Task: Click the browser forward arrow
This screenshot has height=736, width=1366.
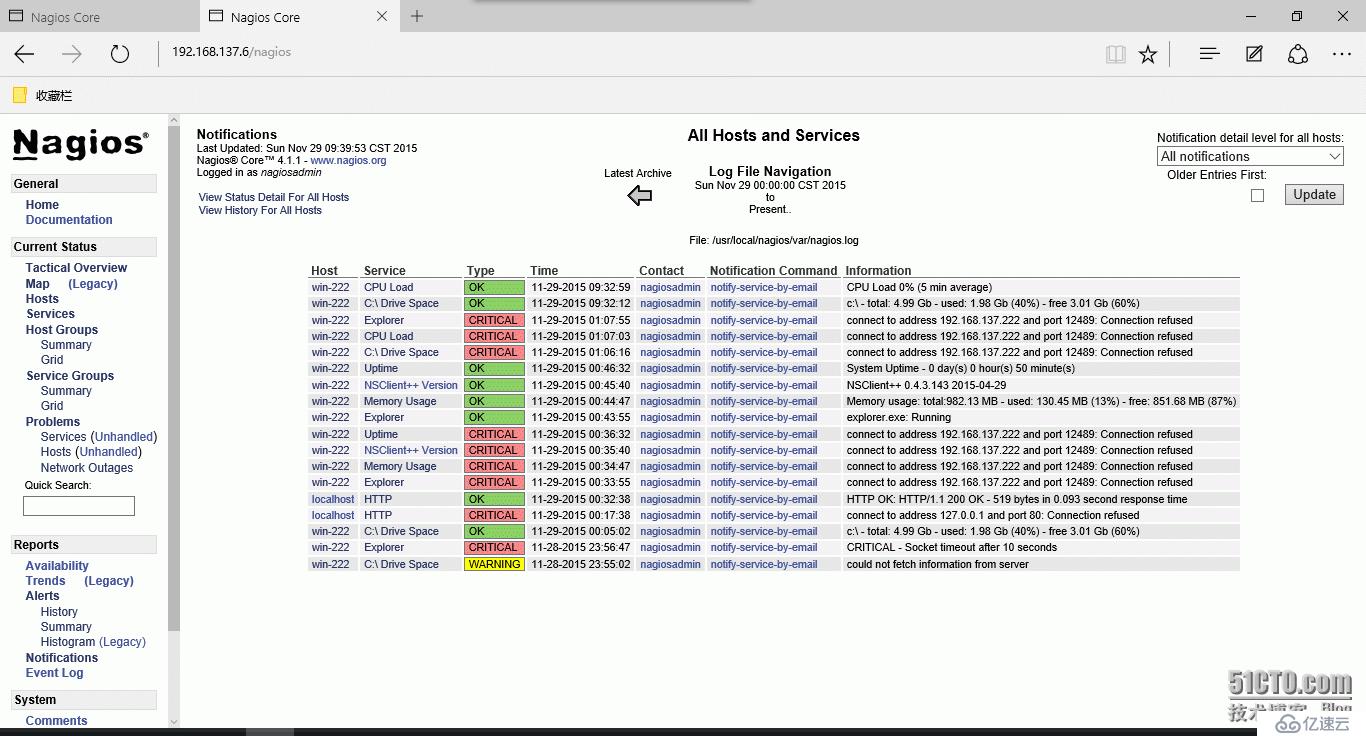Action: pos(72,54)
